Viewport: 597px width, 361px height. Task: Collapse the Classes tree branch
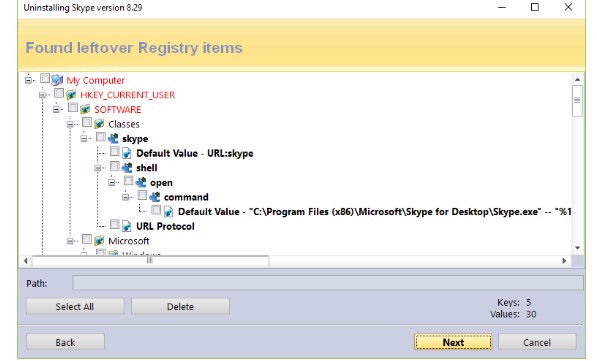(70, 124)
